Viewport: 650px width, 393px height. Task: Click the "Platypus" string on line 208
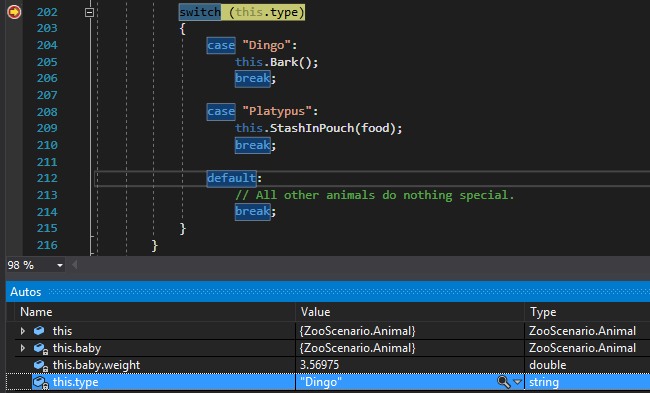(x=276, y=112)
